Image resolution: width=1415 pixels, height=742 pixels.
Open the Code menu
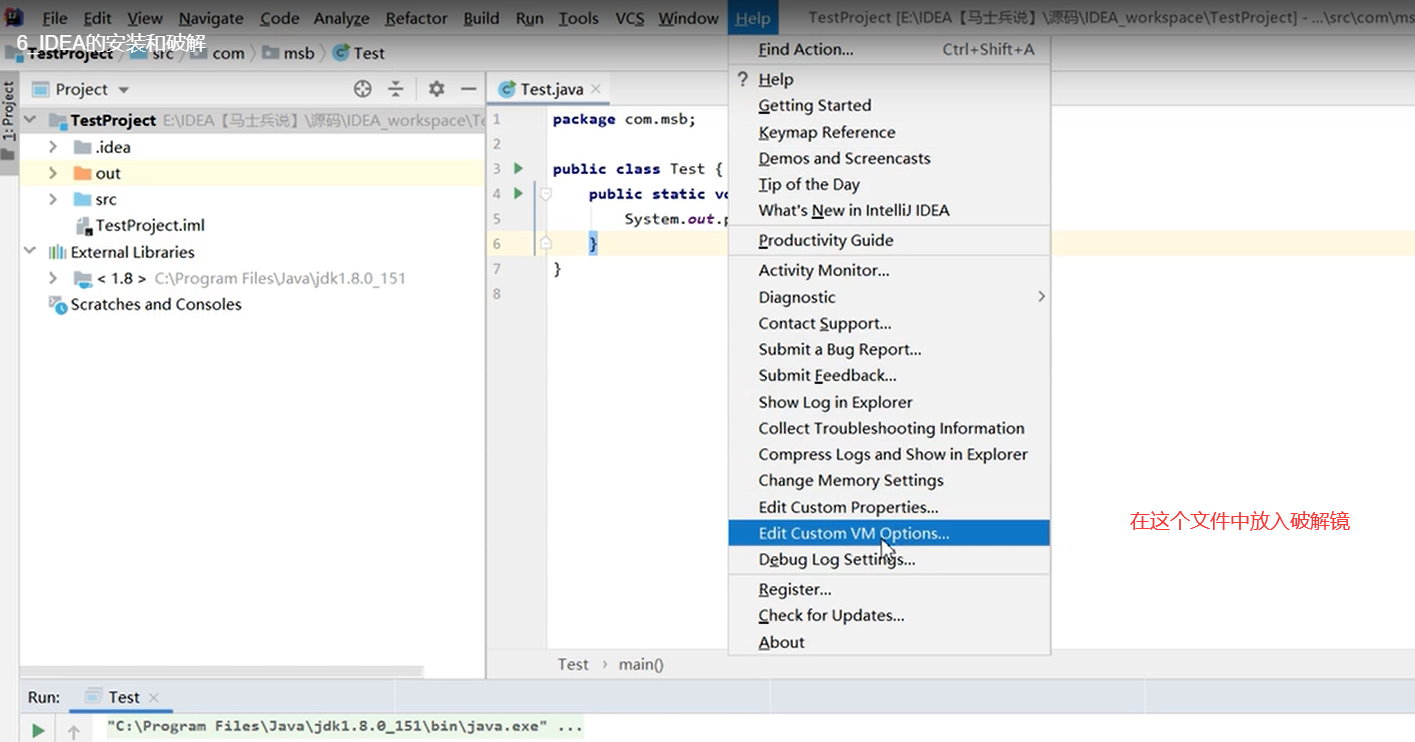(x=280, y=18)
